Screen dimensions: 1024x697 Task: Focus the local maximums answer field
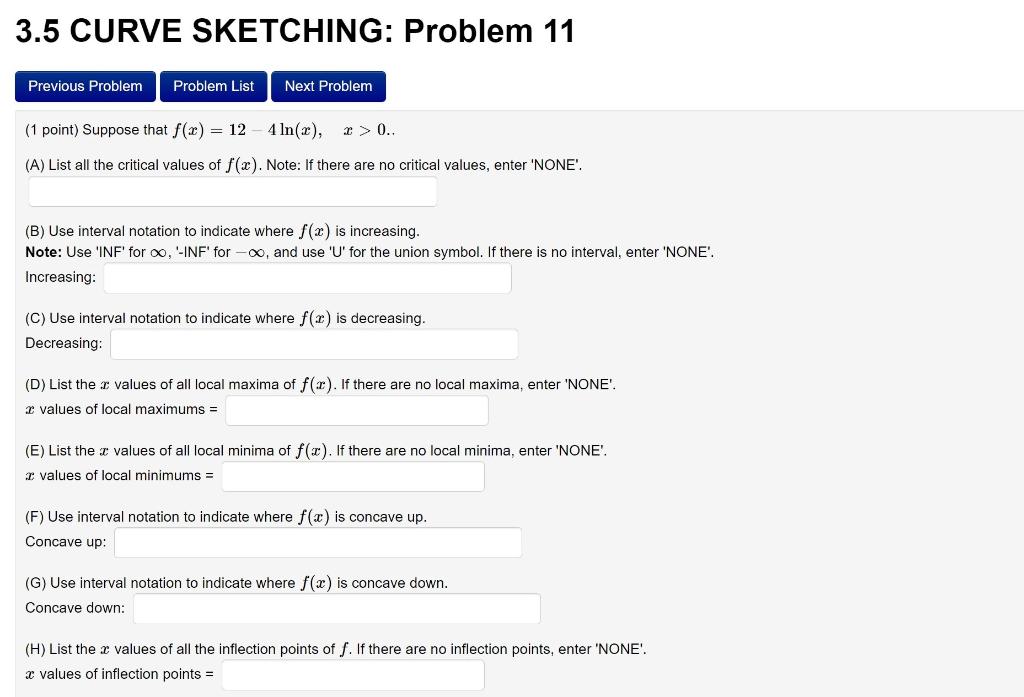356,409
